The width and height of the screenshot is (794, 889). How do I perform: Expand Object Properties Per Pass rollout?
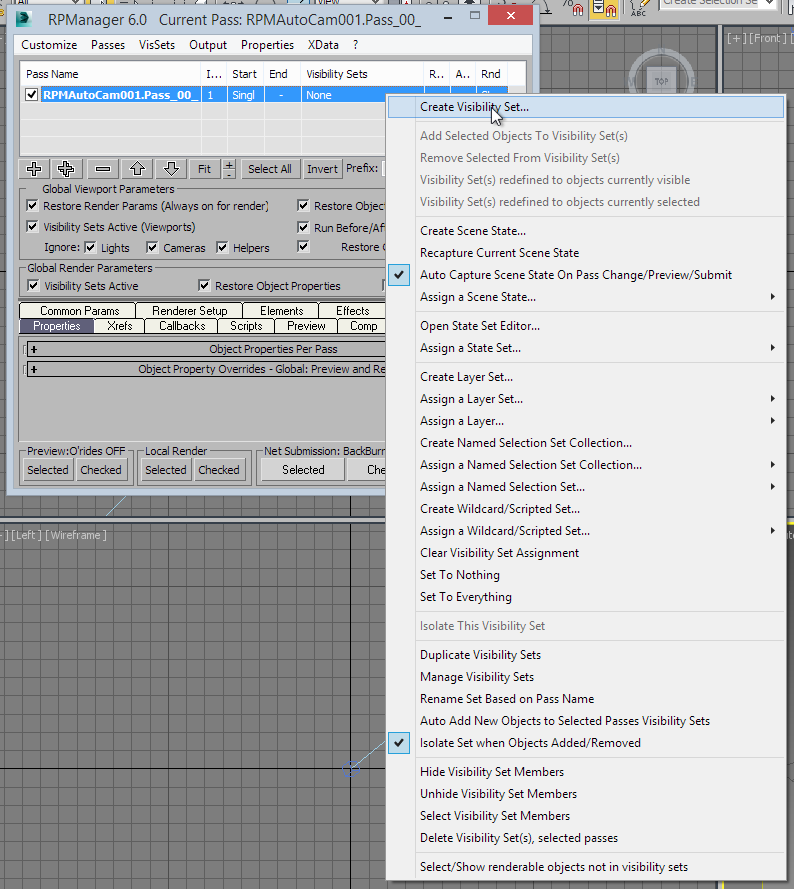pos(33,350)
